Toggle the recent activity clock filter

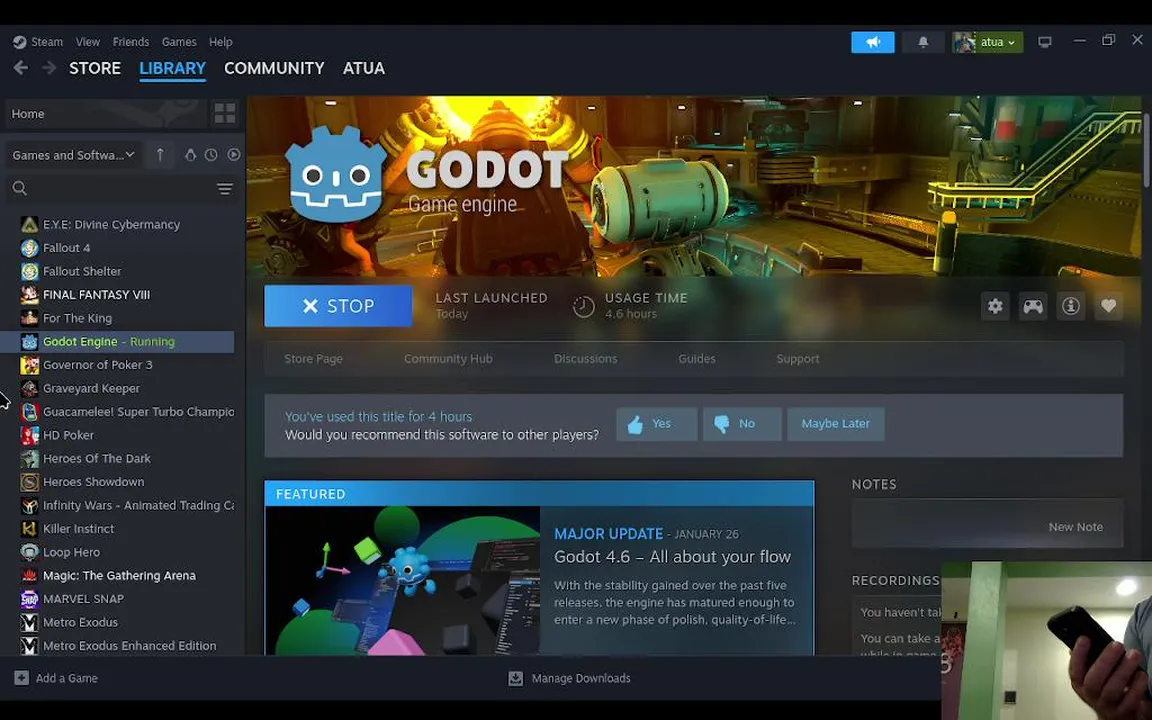[211, 154]
